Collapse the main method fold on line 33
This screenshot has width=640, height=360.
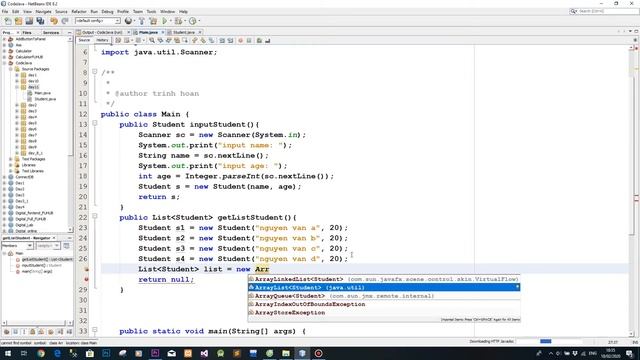click(x=95, y=329)
